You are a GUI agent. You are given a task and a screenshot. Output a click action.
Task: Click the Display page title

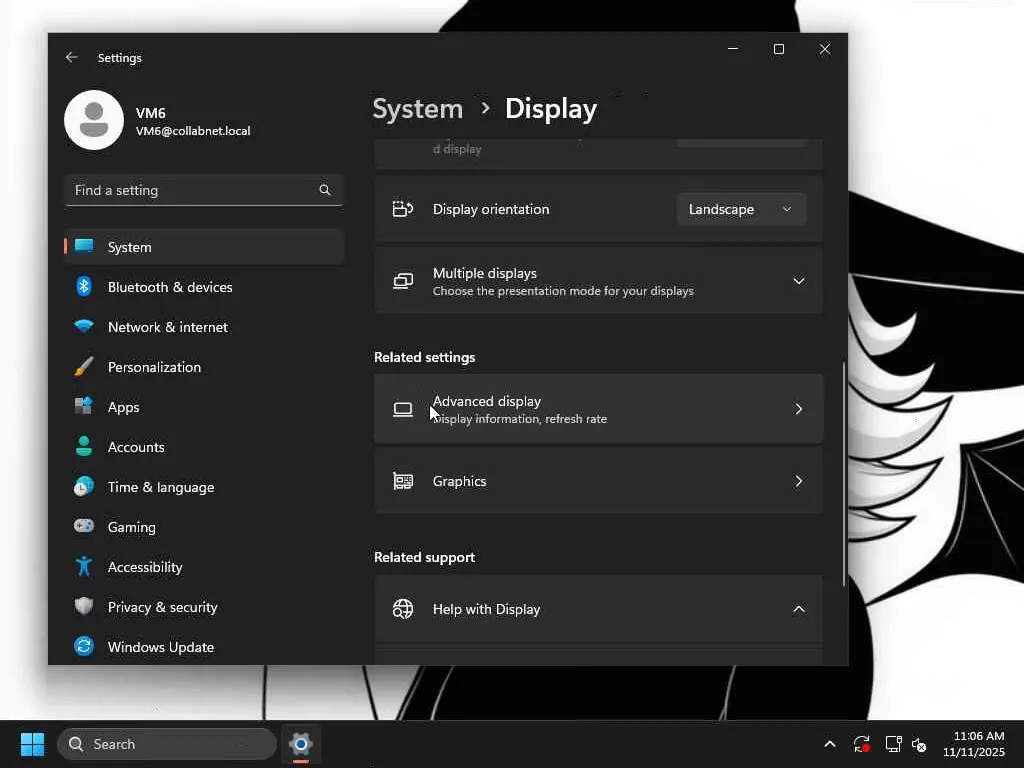pos(551,108)
